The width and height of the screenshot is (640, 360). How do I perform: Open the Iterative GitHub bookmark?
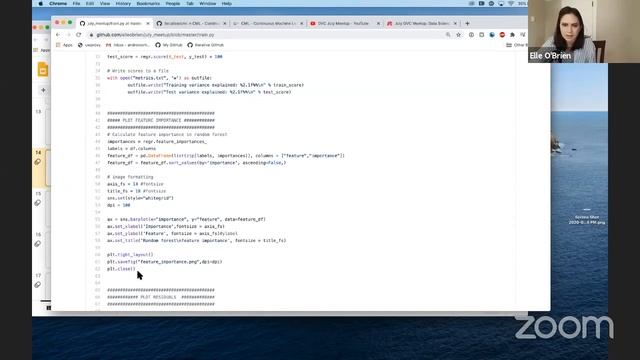205,45
